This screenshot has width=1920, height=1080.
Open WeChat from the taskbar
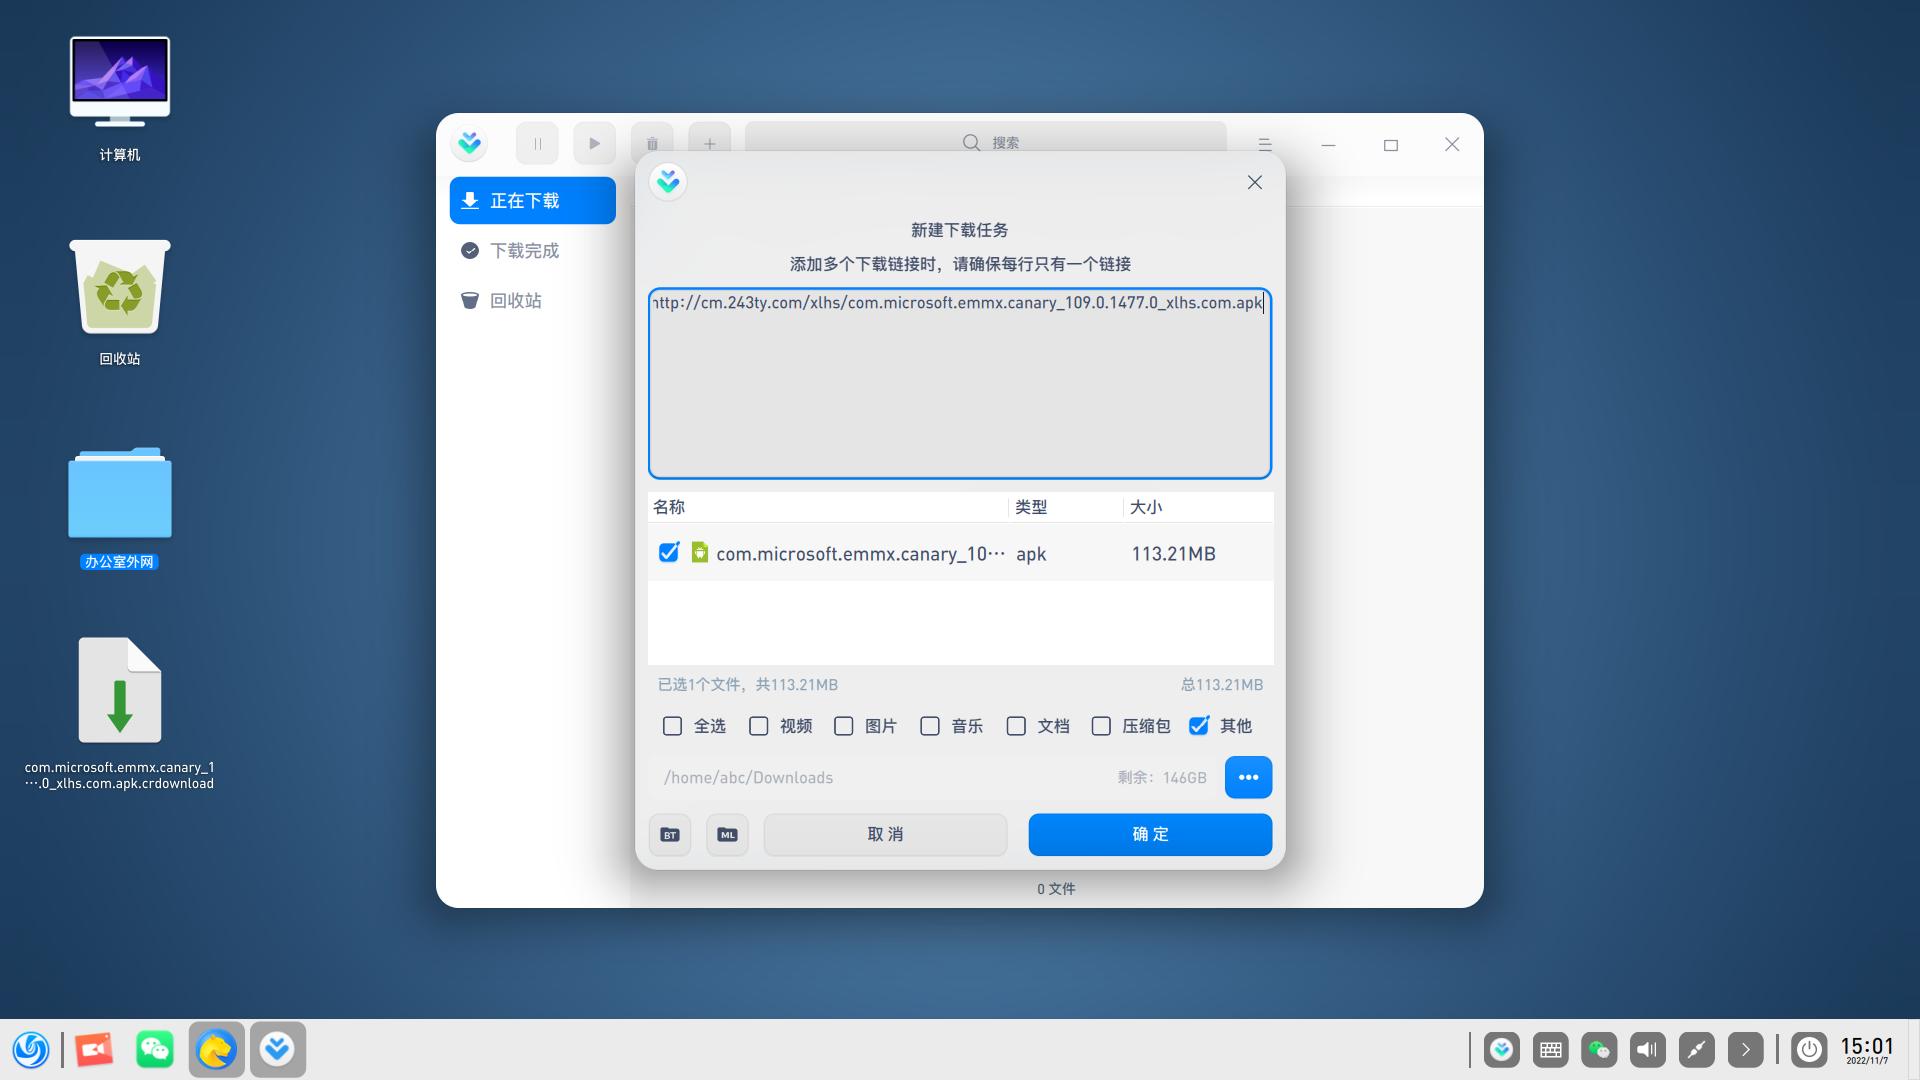(155, 1049)
